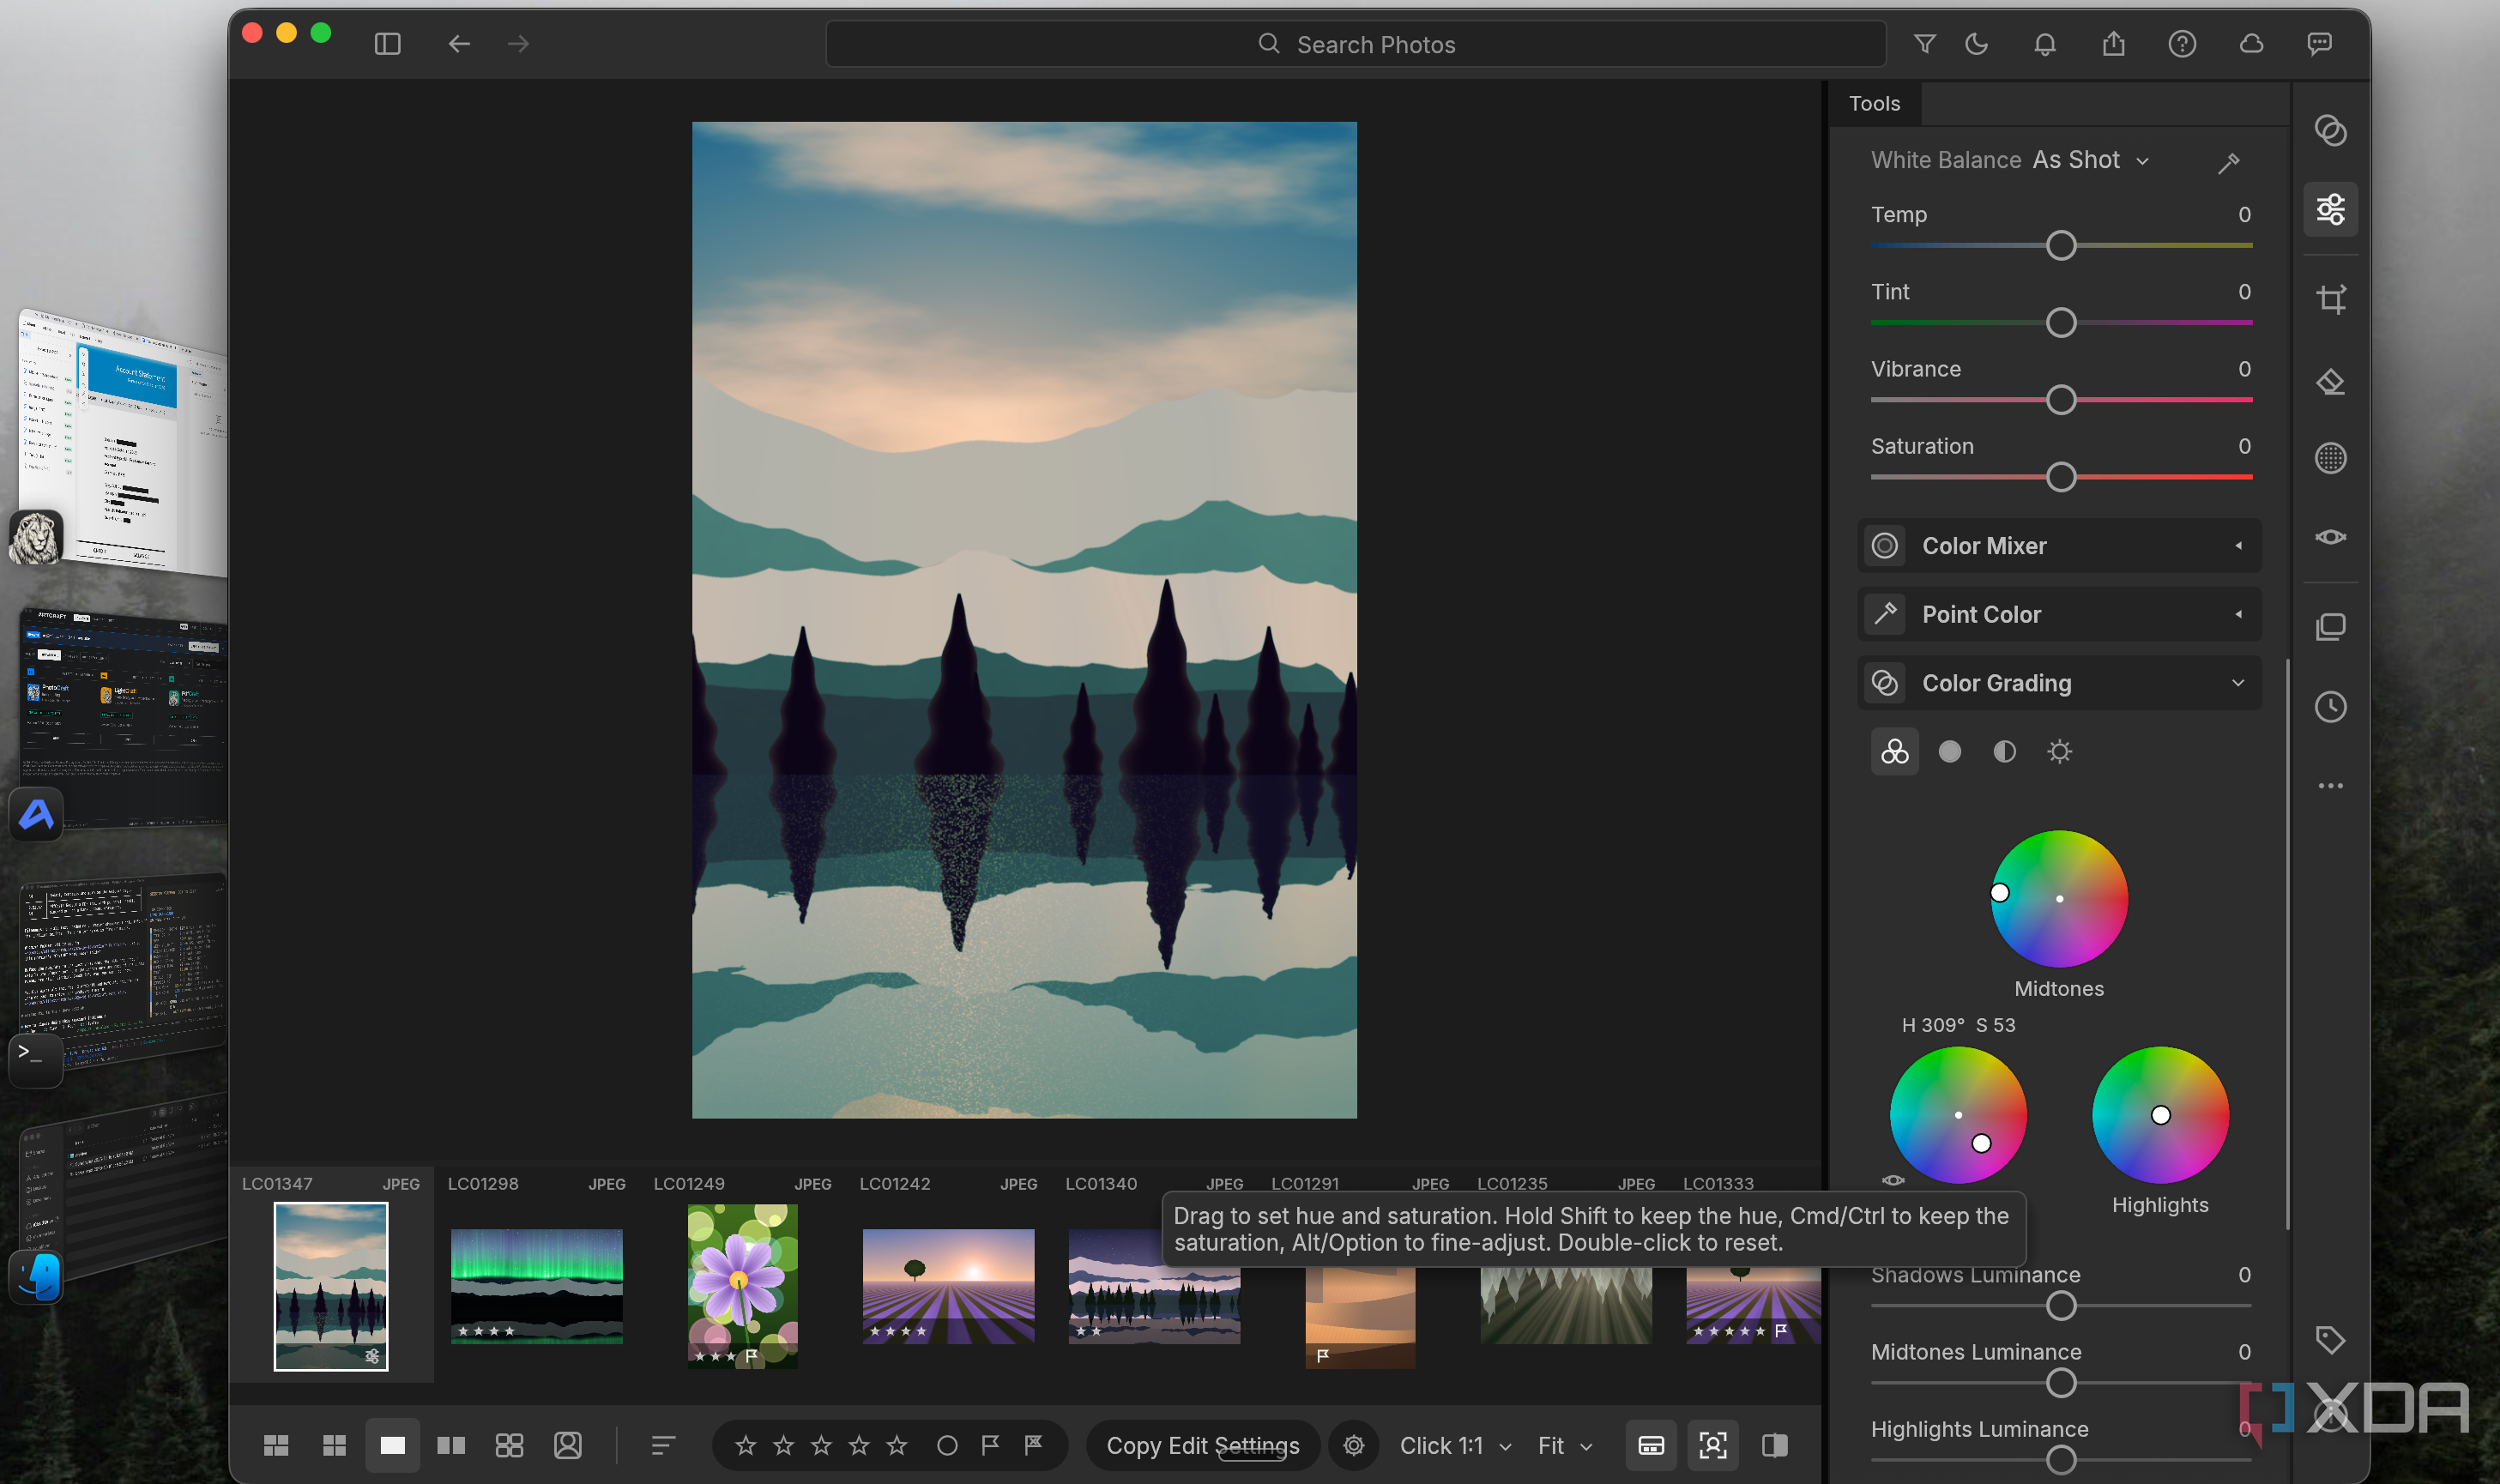Open the Masking circle tool
2500x1484 pixels.
2330,458
